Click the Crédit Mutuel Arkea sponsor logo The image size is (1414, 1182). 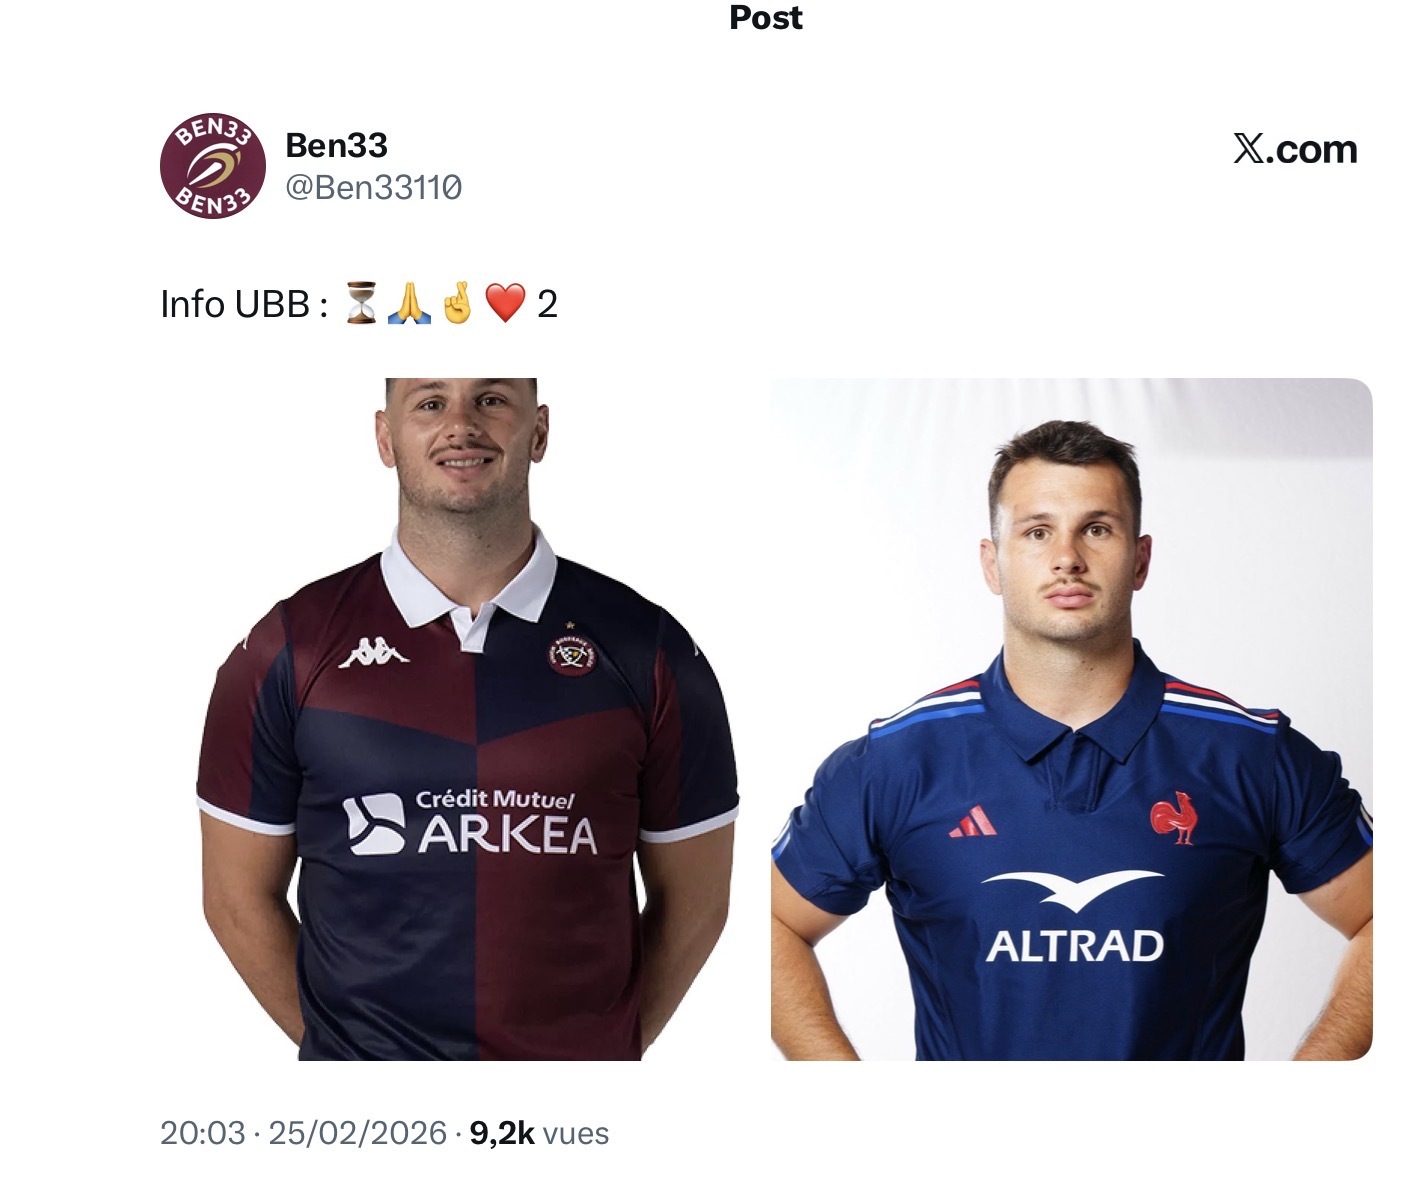[x=470, y=823]
